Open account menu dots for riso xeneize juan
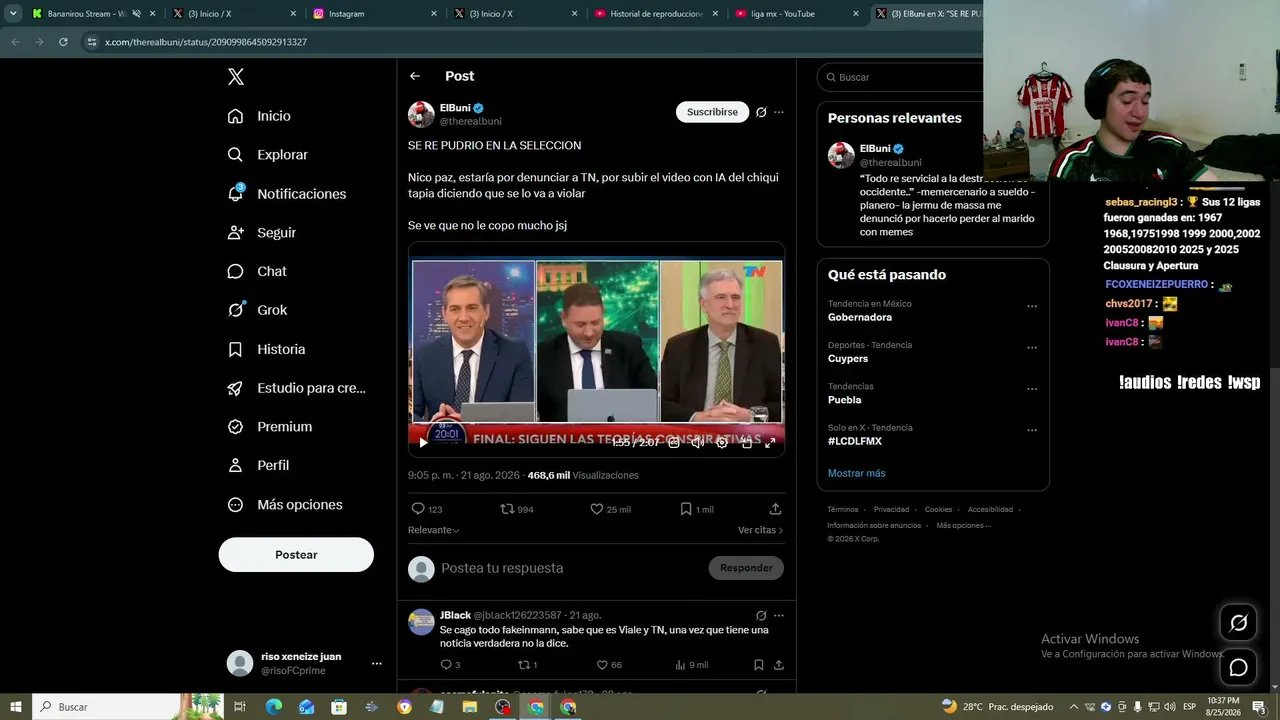This screenshot has height=720, width=1280. click(376, 663)
